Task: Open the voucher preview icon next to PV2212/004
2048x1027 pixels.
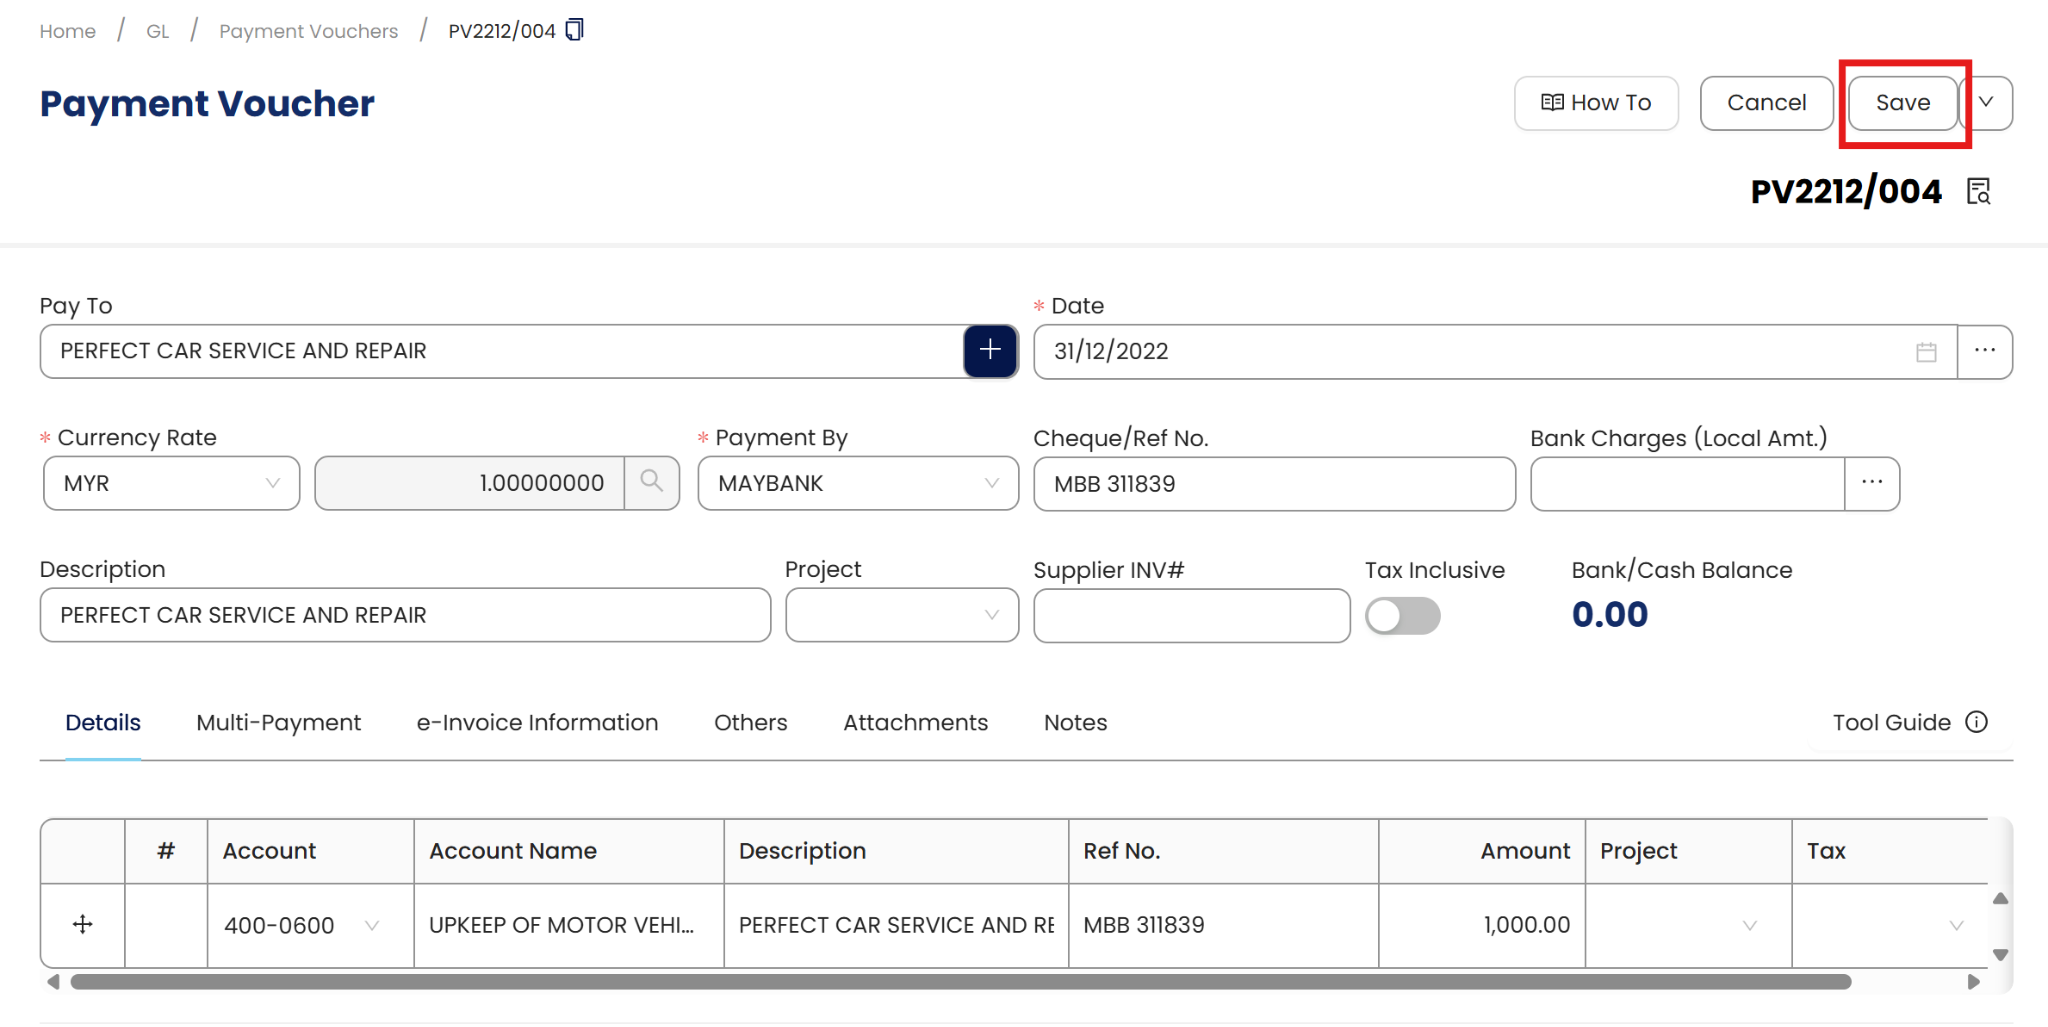Action: (x=1978, y=191)
